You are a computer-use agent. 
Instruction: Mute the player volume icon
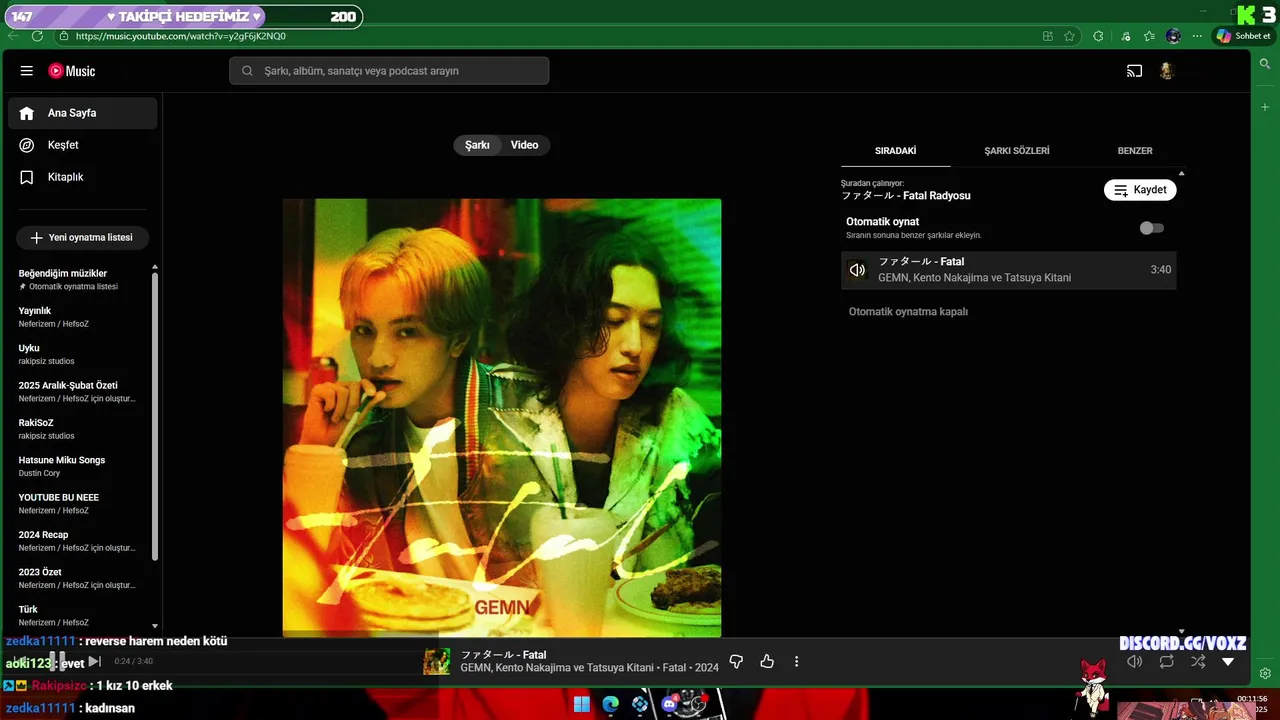(1135, 661)
